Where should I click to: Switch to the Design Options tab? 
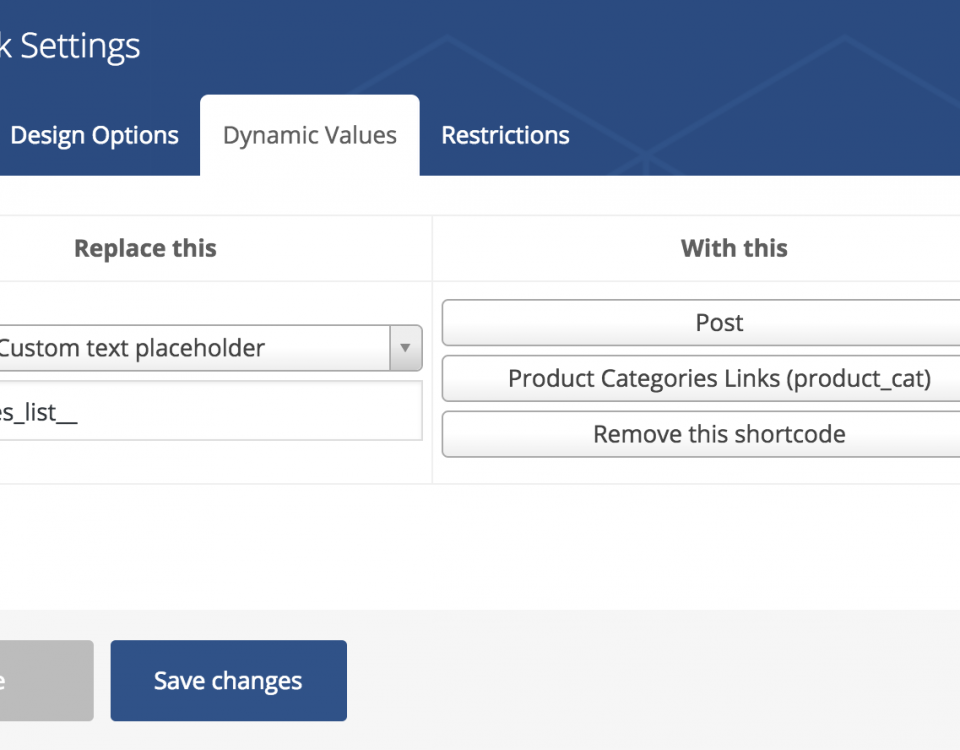coord(94,135)
